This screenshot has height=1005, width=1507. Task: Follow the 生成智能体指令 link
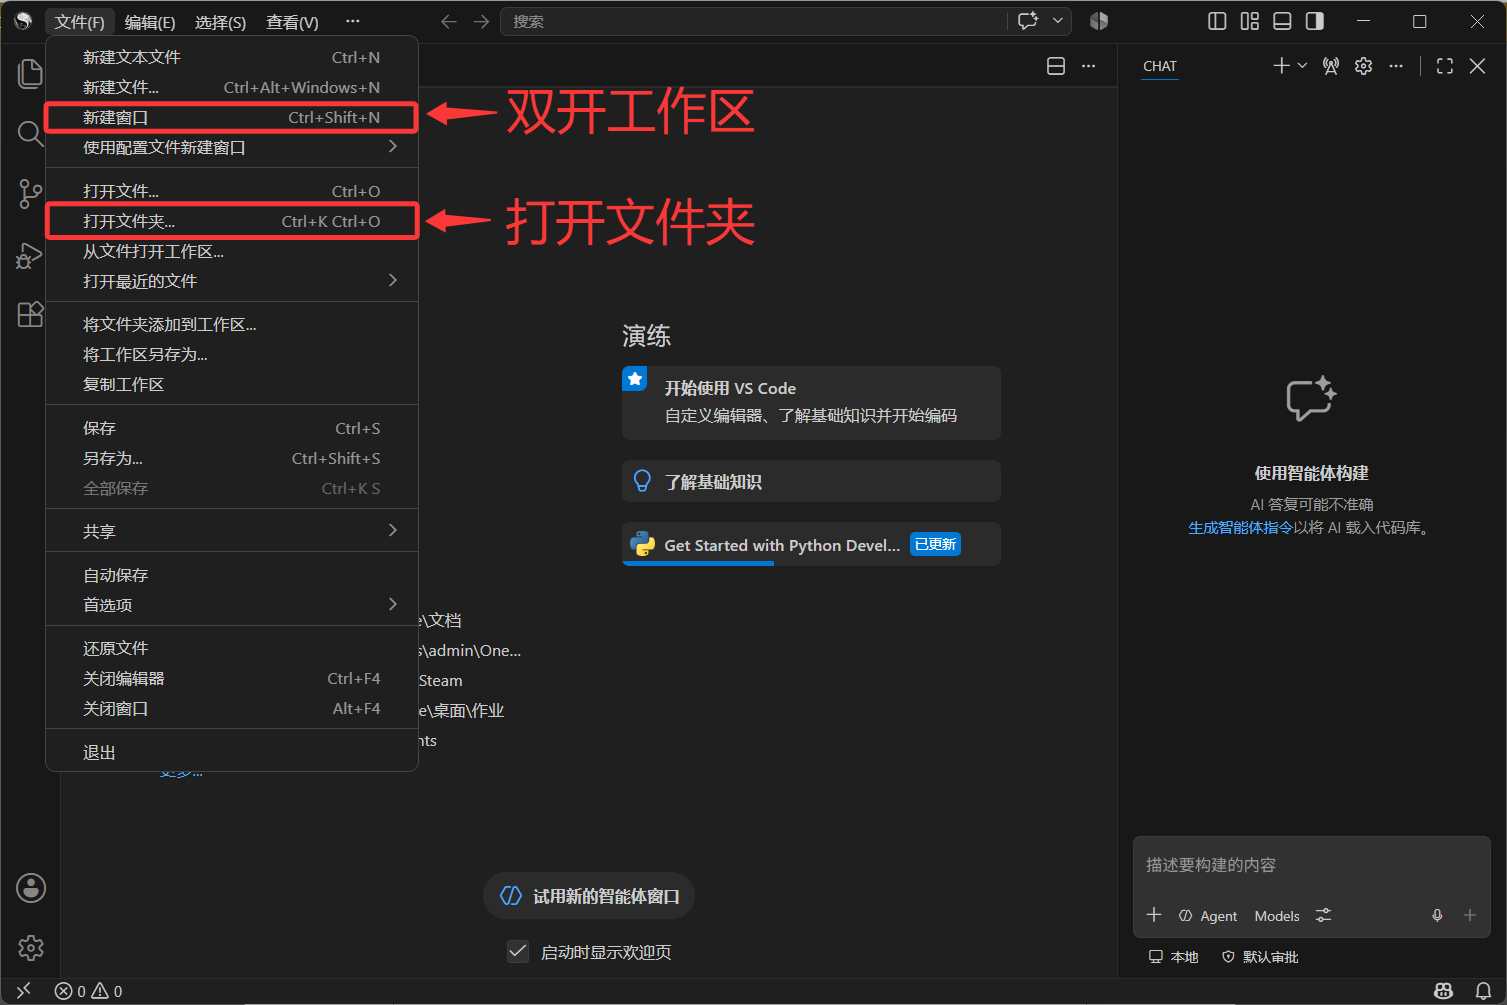pos(1240,527)
